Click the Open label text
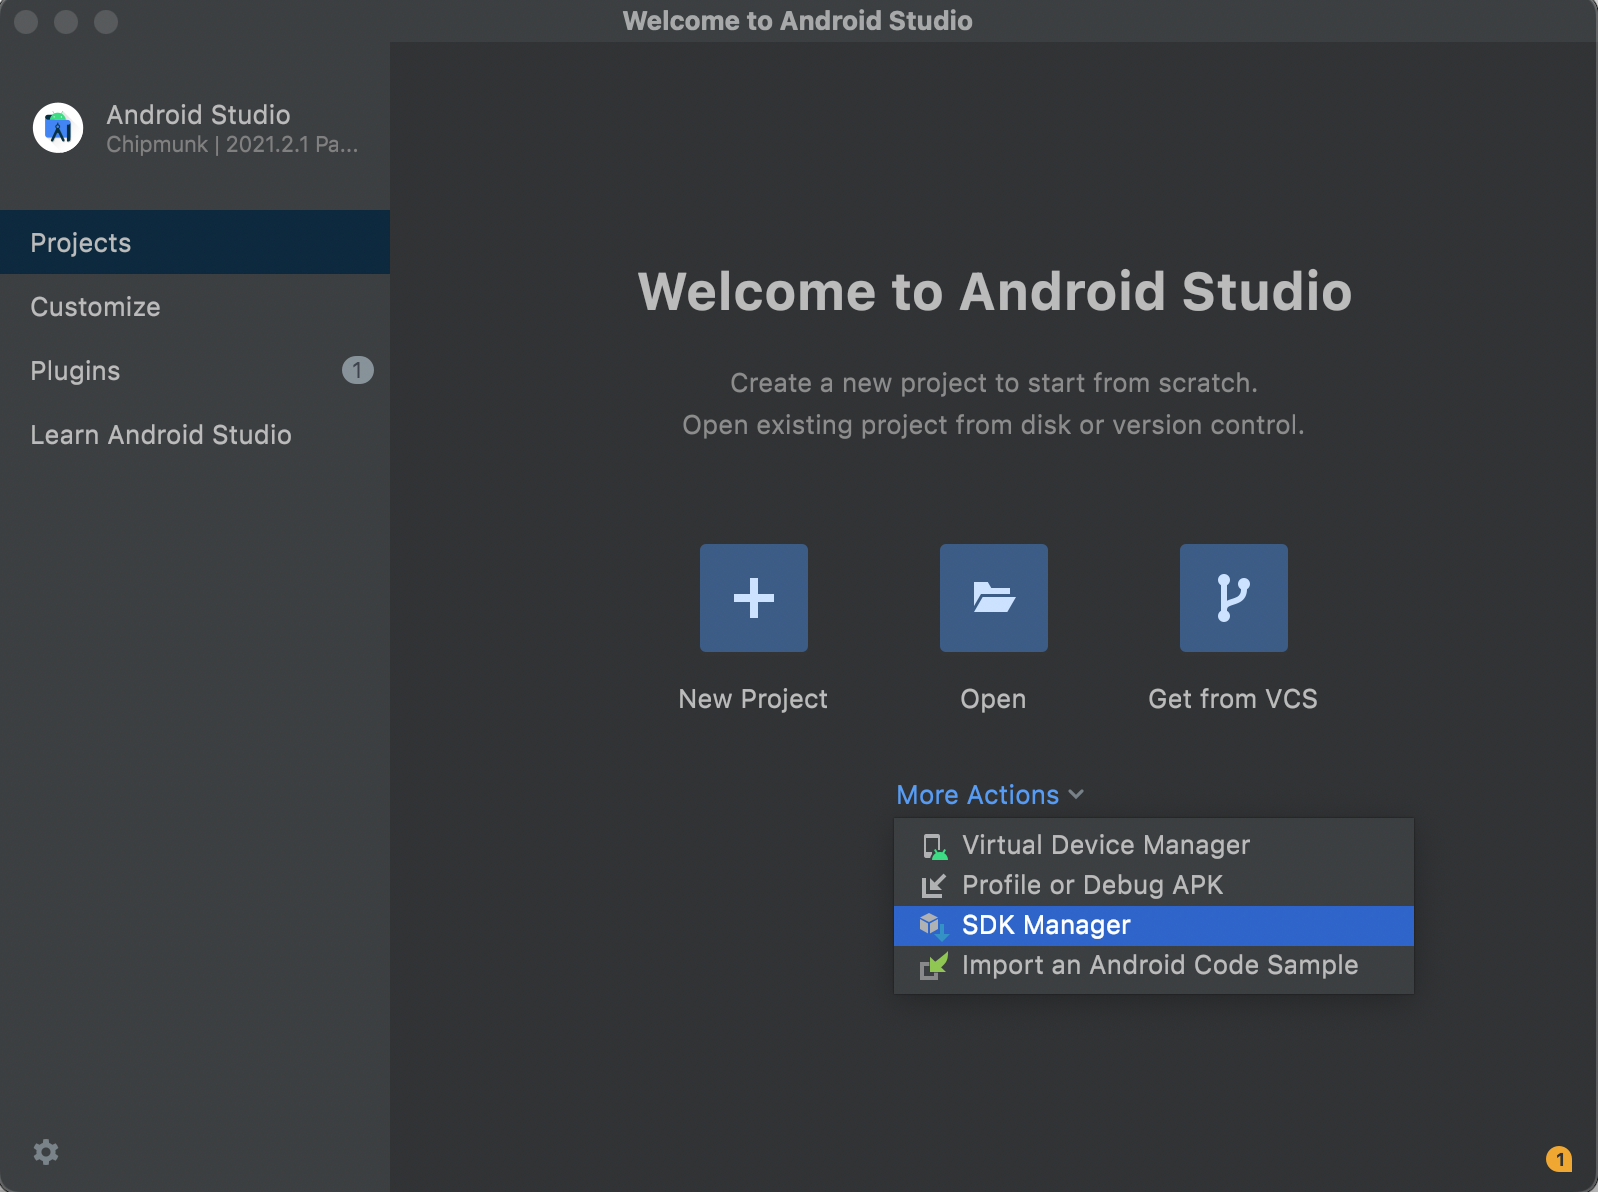The height and width of the screenshot is (1192, 1598). (993, 699)
